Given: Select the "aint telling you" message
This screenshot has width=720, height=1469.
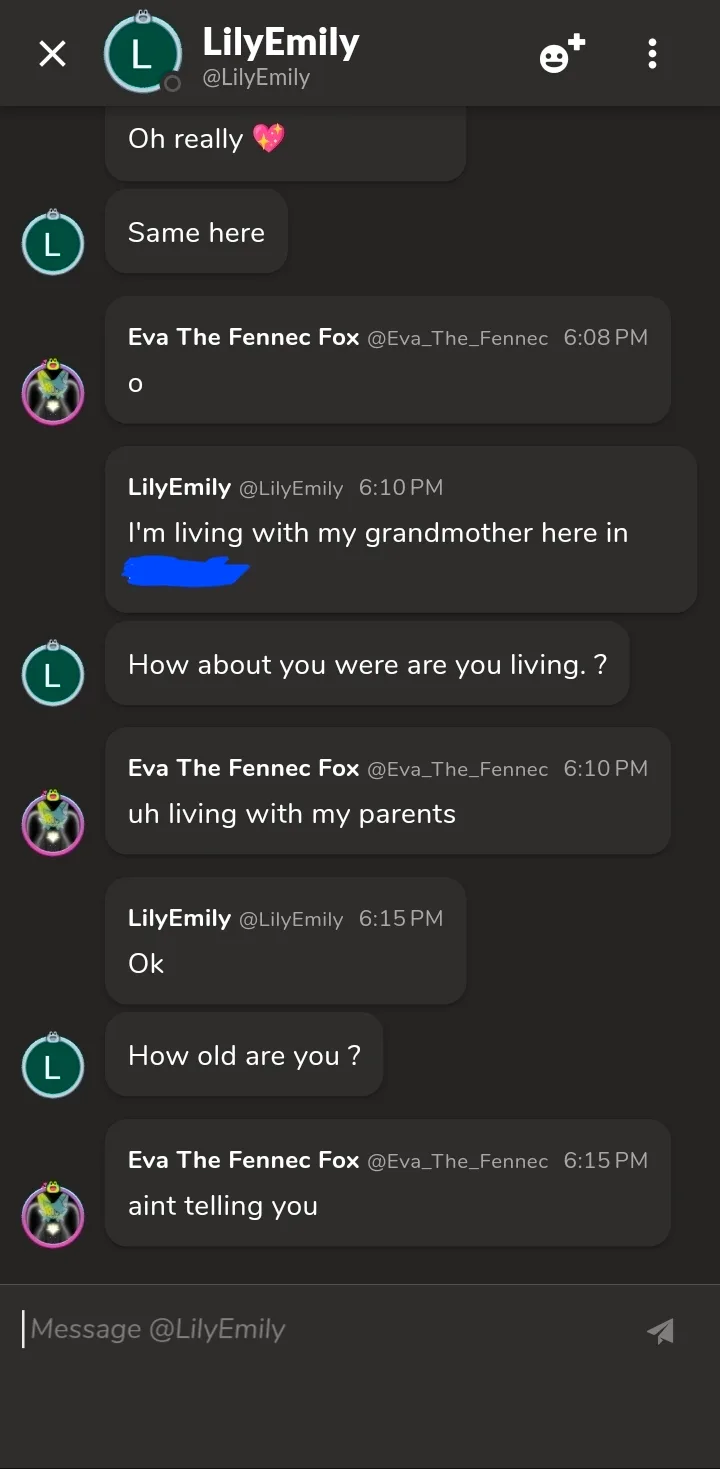Looking at the screenshot, I should coord(223,1206).
